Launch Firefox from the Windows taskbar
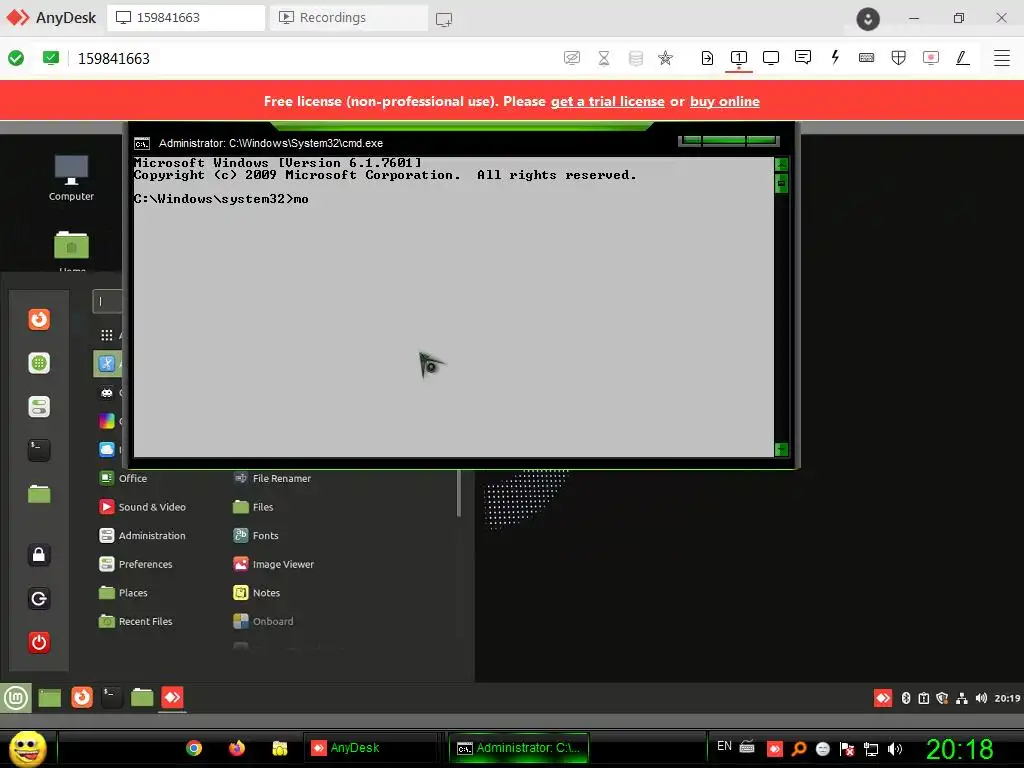 click(x=237, y=748)
